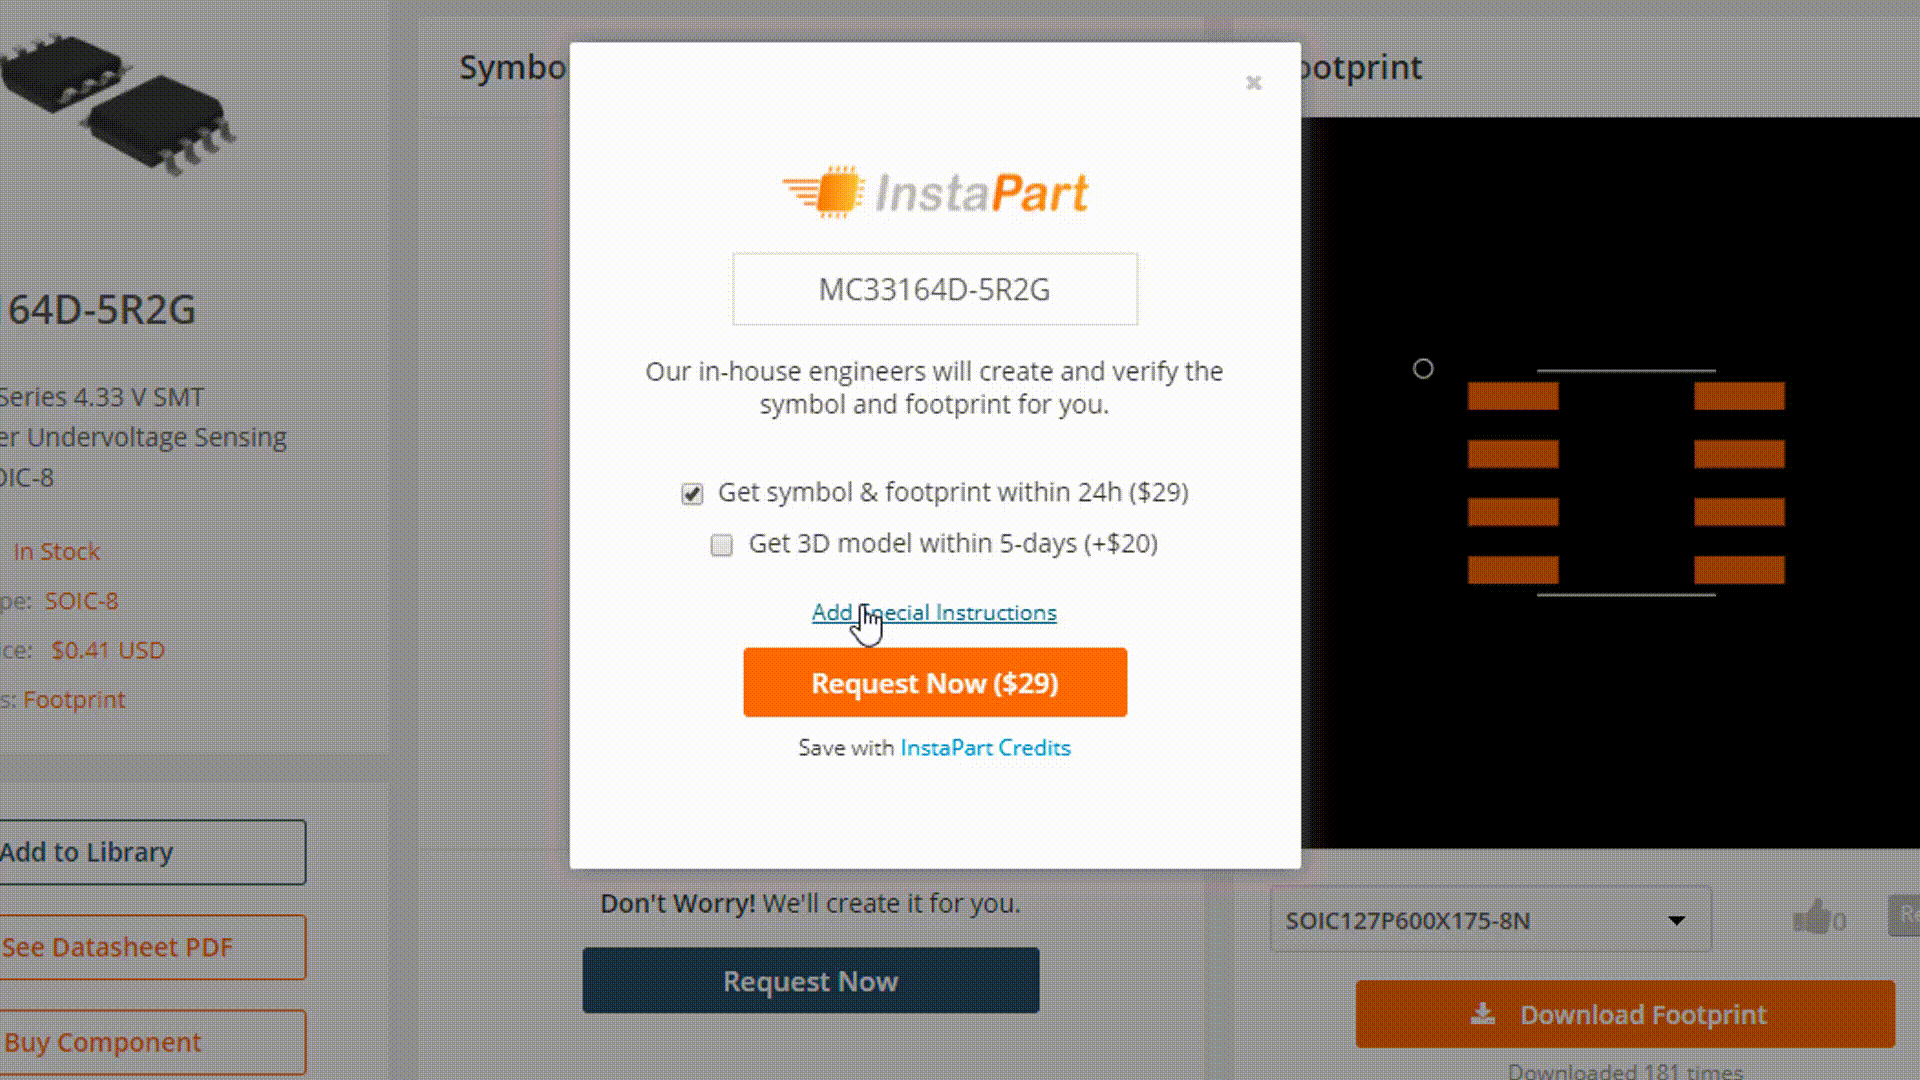The height and width of the screenshot is (1080, 1920).
Task: Click the dark Request Now button below the dialog
Action: tap(811, 981)
